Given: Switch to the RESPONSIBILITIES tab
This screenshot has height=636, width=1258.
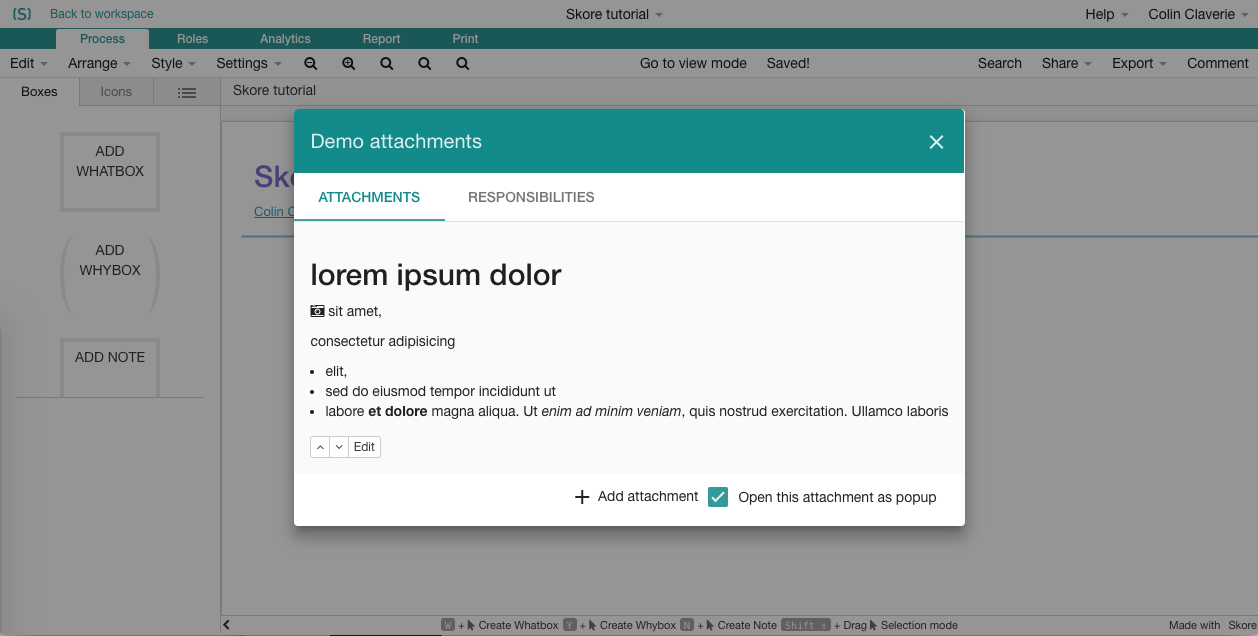Looking at the screenshot, I should [531, 197].
